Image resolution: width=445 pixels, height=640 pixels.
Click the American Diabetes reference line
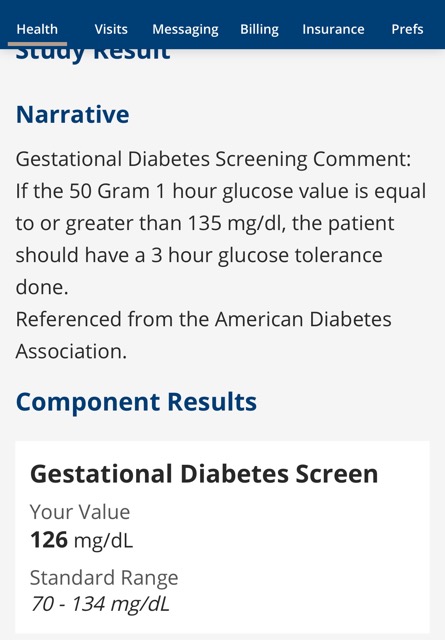203,319
